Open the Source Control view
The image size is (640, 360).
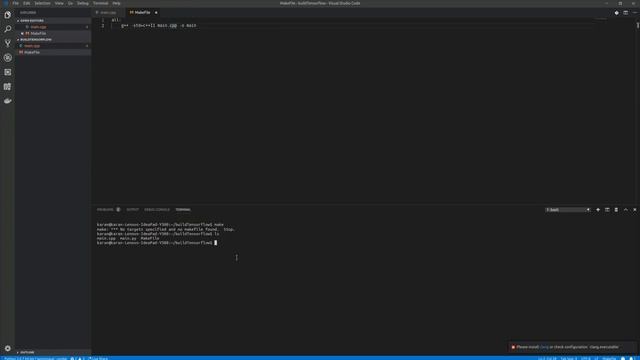point(7,43)
